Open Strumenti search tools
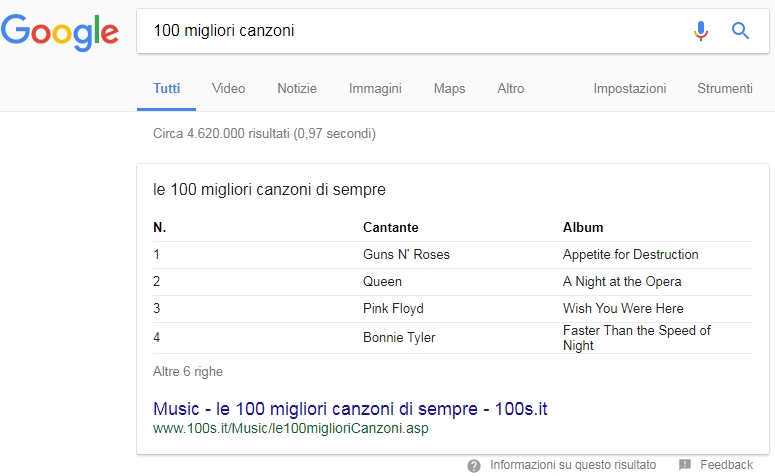Image resolution: width=775 pixels, height=476 pixels. (x=725, y=88)
